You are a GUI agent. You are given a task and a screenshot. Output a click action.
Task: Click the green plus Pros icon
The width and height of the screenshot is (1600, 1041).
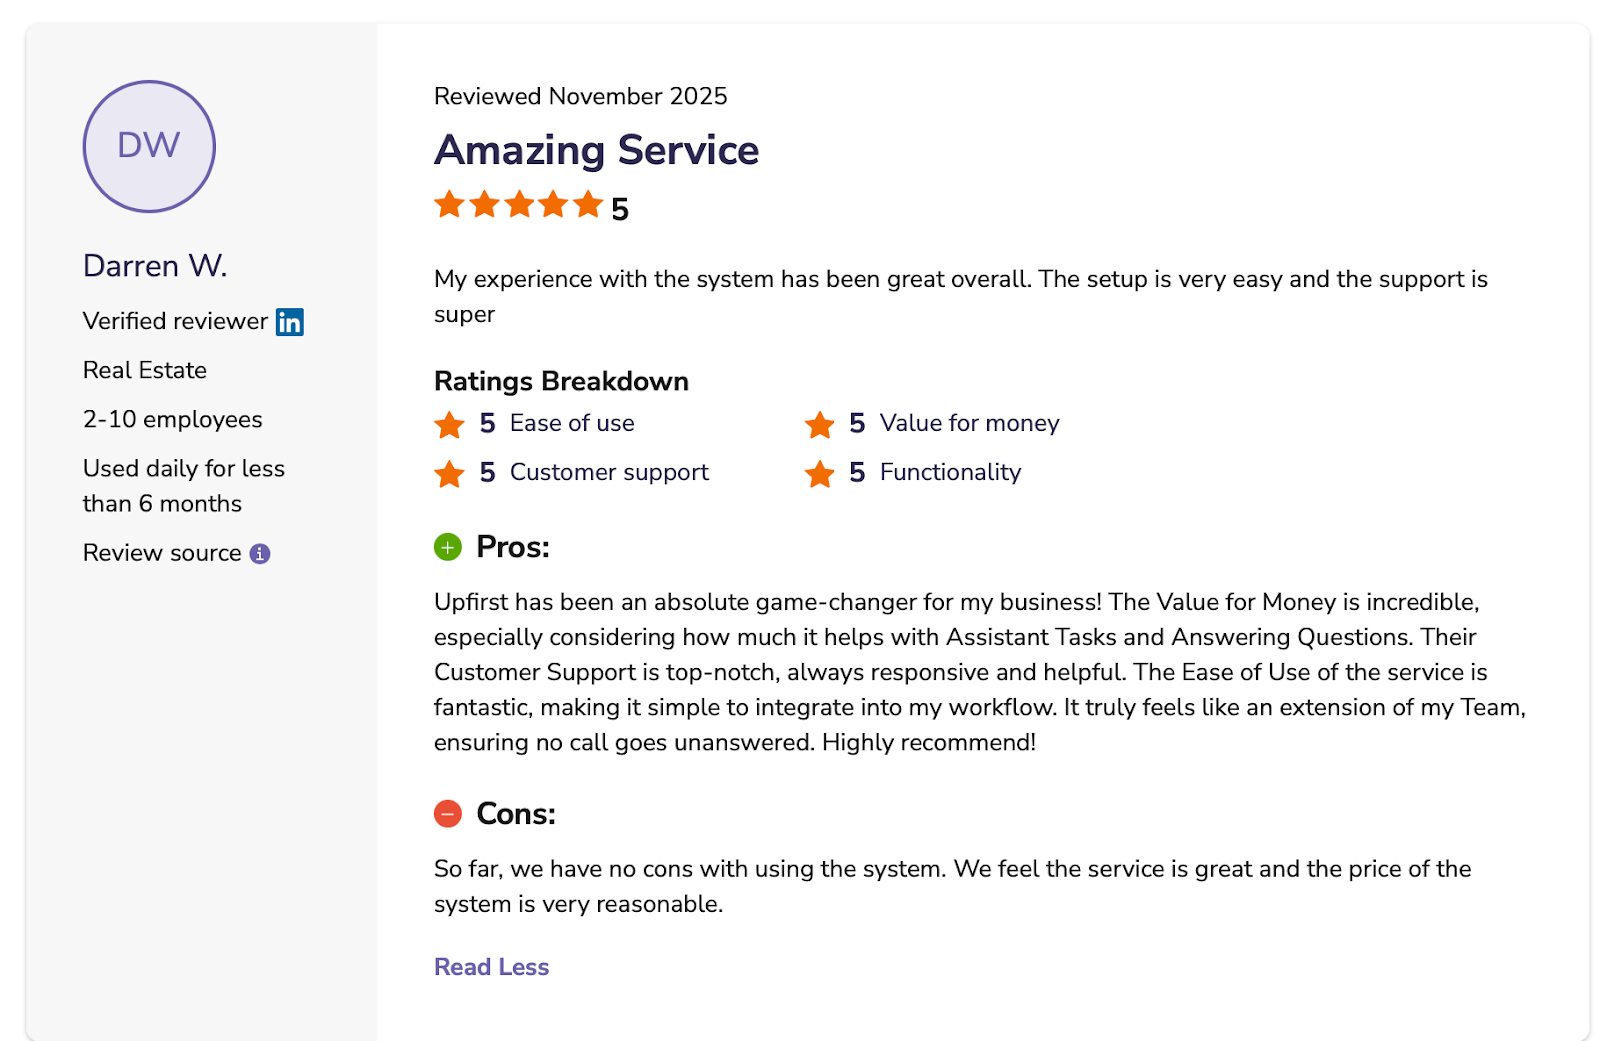pyautogui.click(x=448, y=547)
